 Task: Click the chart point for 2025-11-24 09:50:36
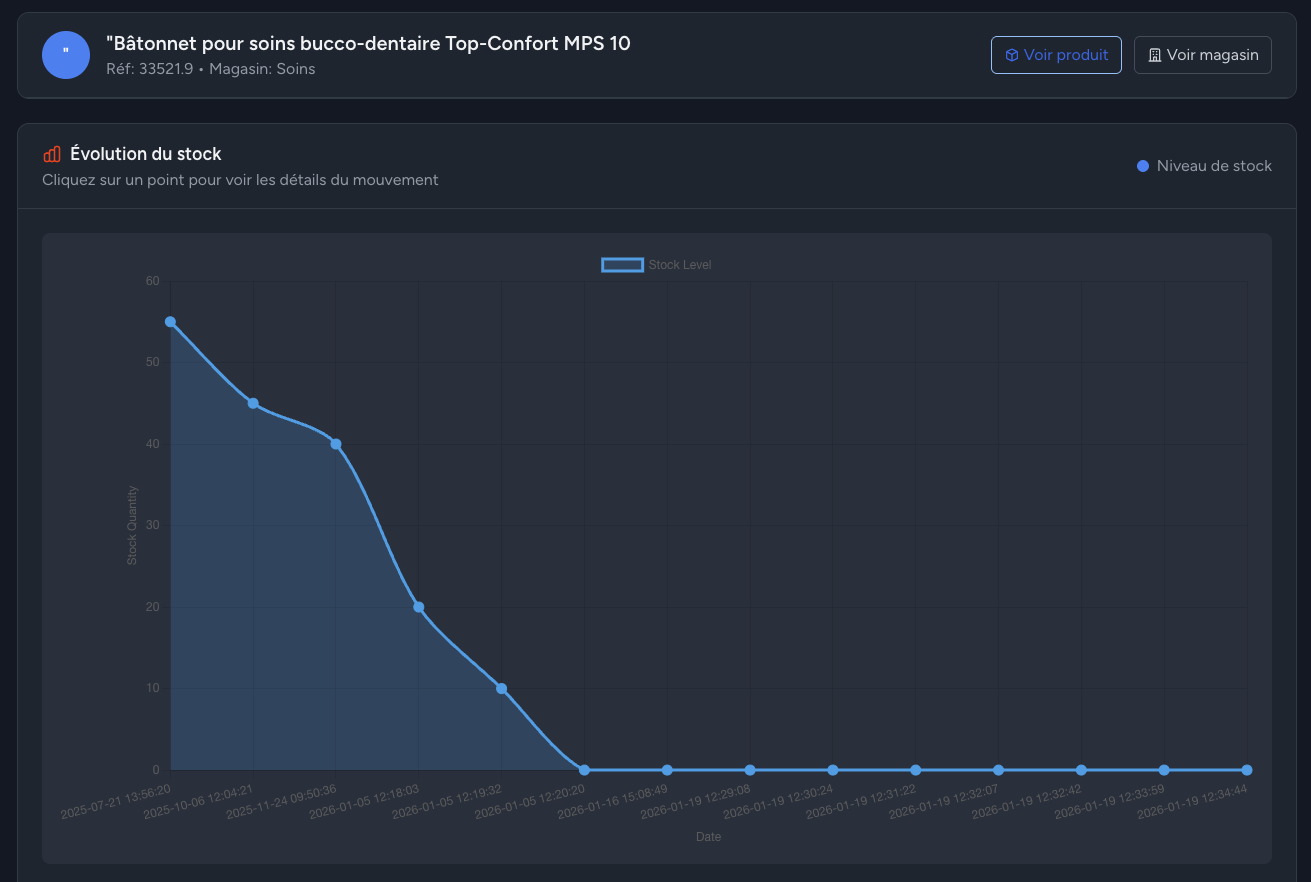coord(336,444)
